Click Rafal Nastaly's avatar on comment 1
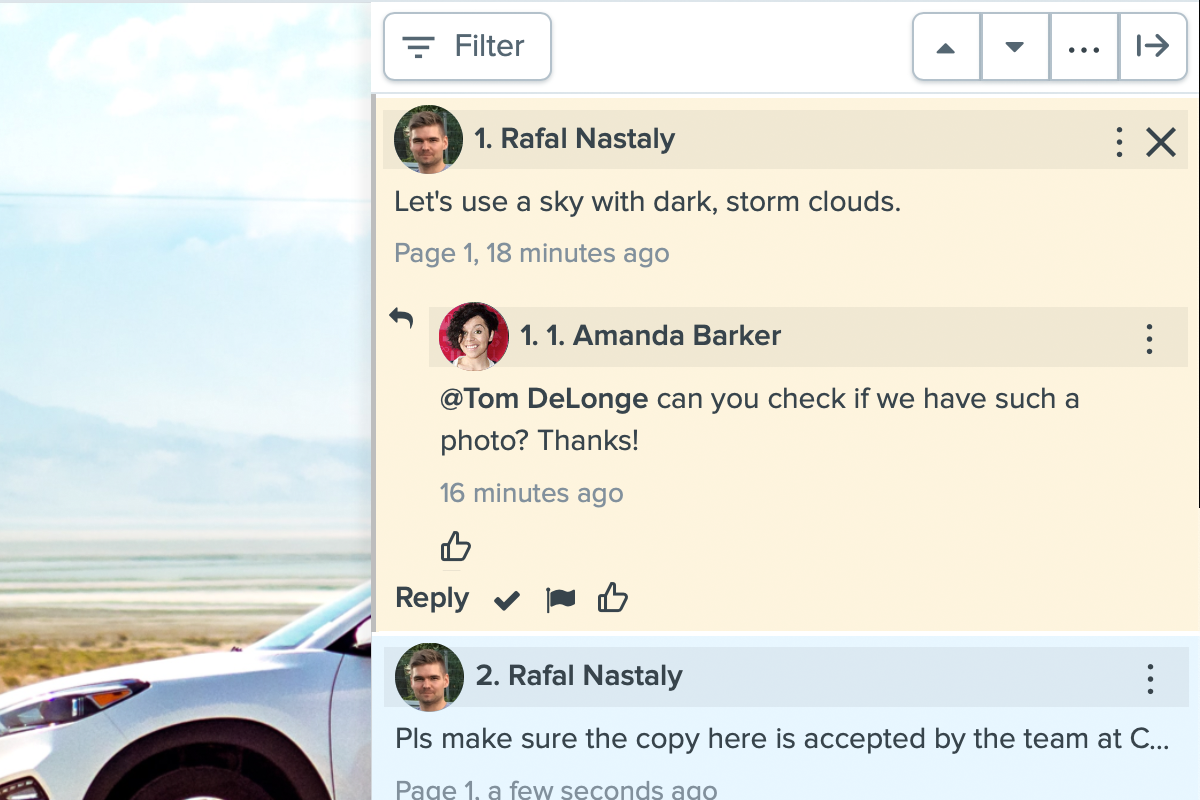 coord(428,139)
